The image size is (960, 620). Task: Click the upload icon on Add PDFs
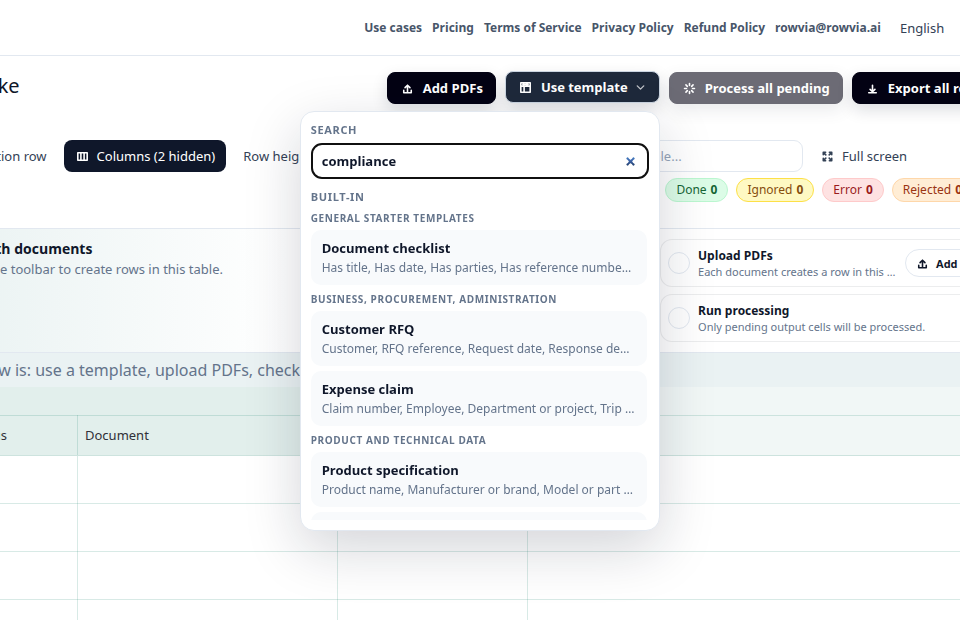coord(407,89)
